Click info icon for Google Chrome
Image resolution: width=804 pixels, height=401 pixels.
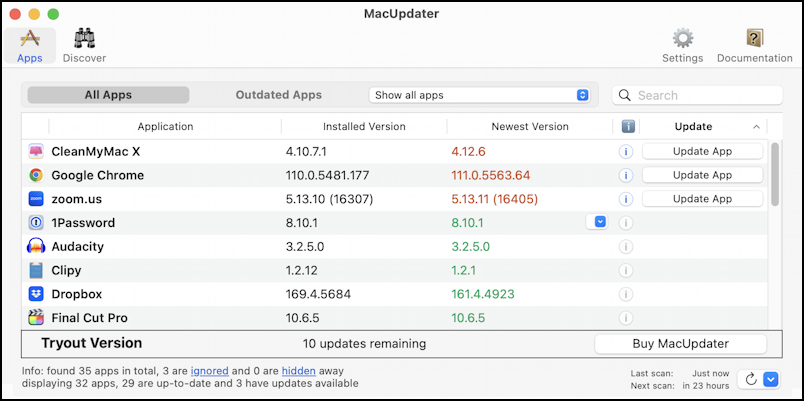click(x=626, y=175)
